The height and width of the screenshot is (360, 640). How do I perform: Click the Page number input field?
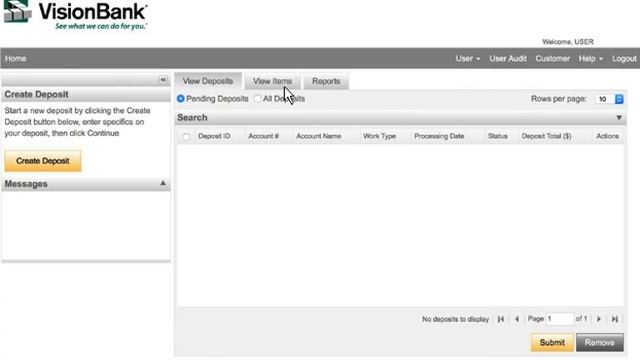click(560, 319)
